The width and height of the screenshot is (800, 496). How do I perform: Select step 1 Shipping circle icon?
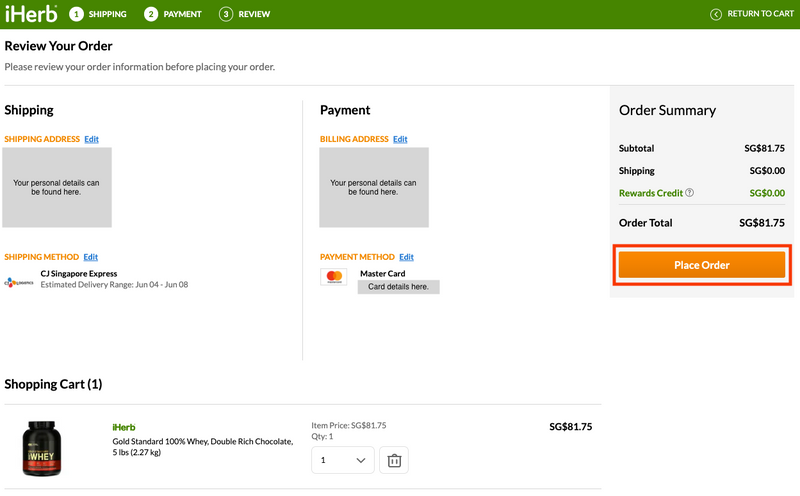click(x=77, y=14)
